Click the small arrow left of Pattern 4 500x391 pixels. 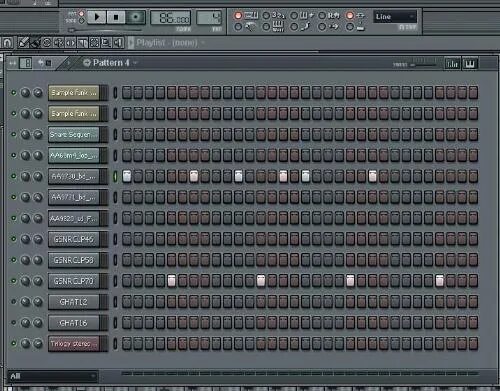click(x=68, y=63)
